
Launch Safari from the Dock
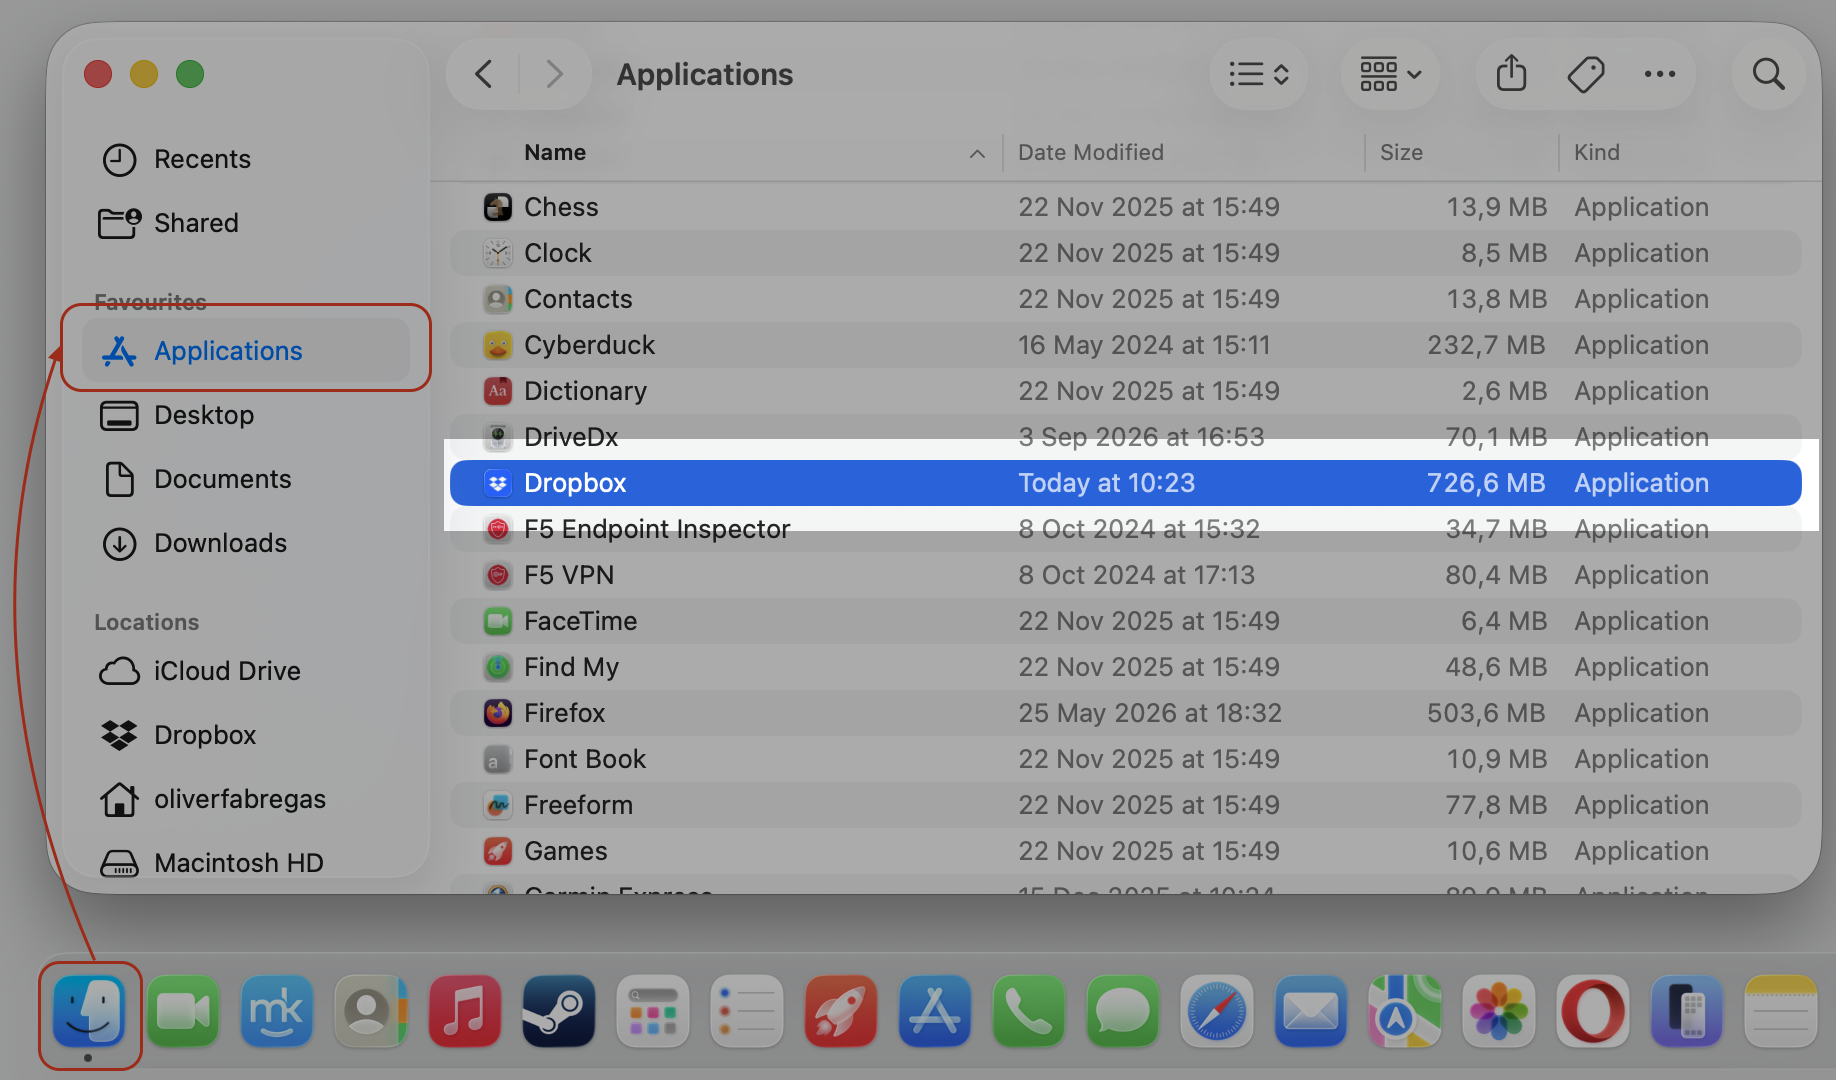1217,1011
